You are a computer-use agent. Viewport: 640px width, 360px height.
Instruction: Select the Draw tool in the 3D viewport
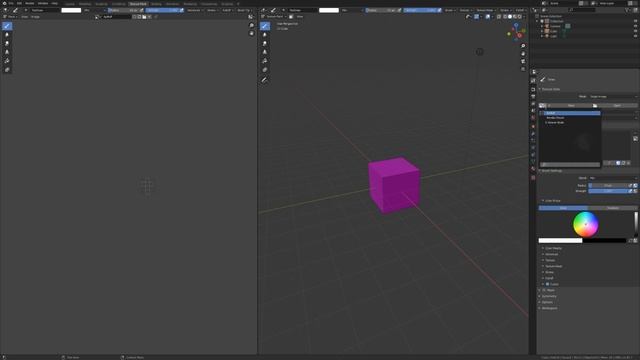point(265,26)
